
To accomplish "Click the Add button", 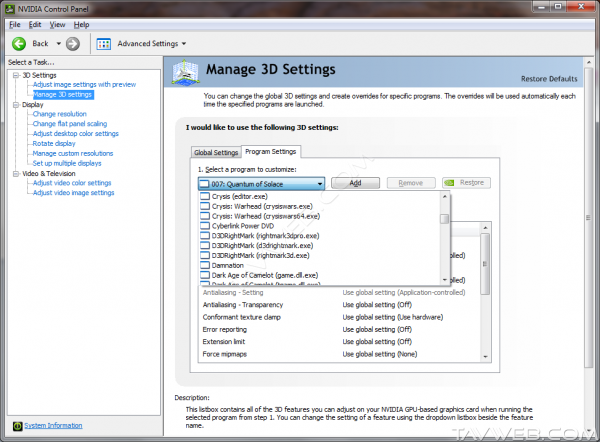I will 355,183.
